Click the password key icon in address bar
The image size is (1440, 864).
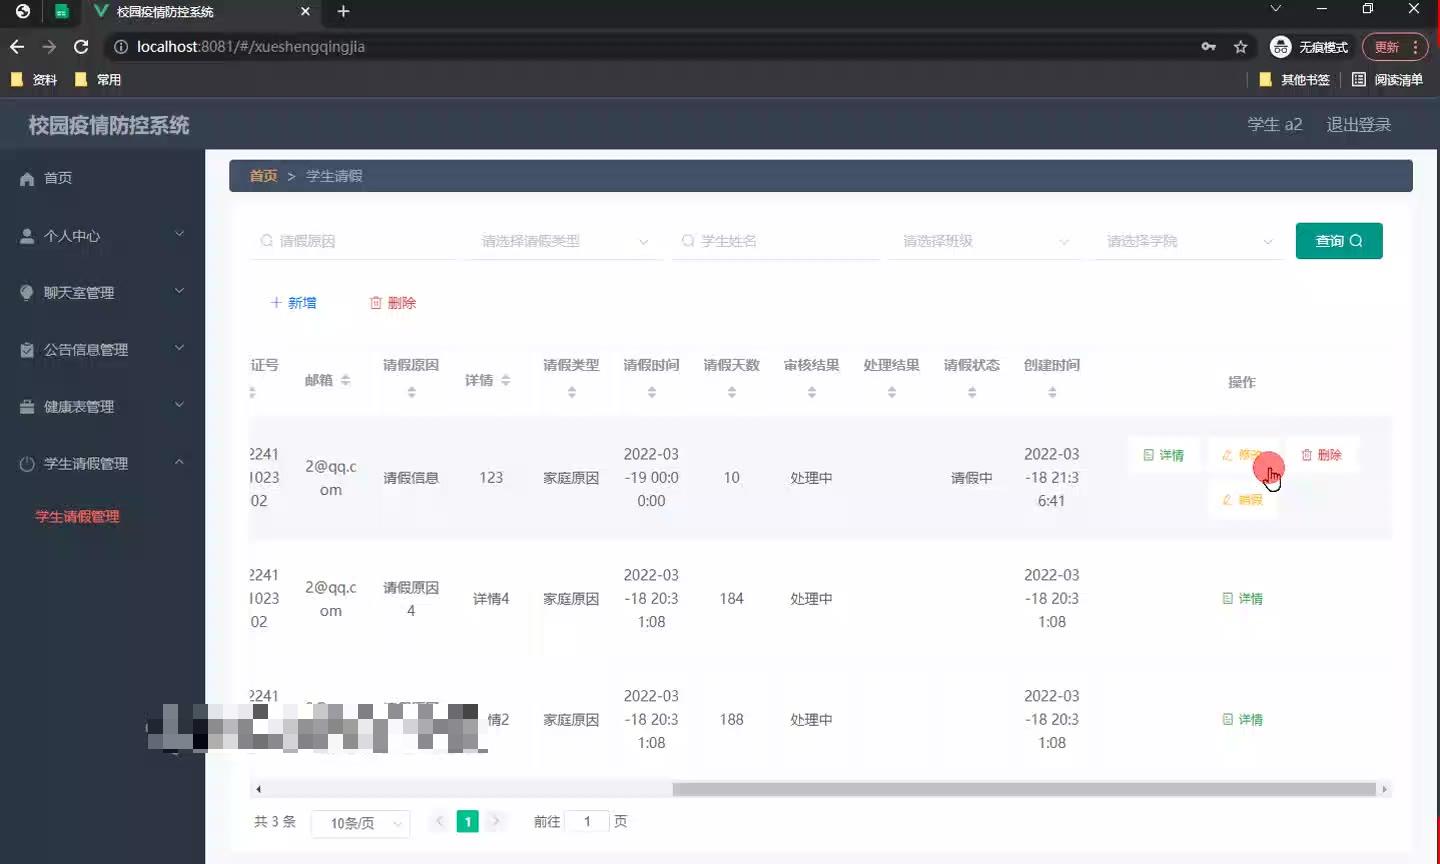click(x=1208, y=47)
